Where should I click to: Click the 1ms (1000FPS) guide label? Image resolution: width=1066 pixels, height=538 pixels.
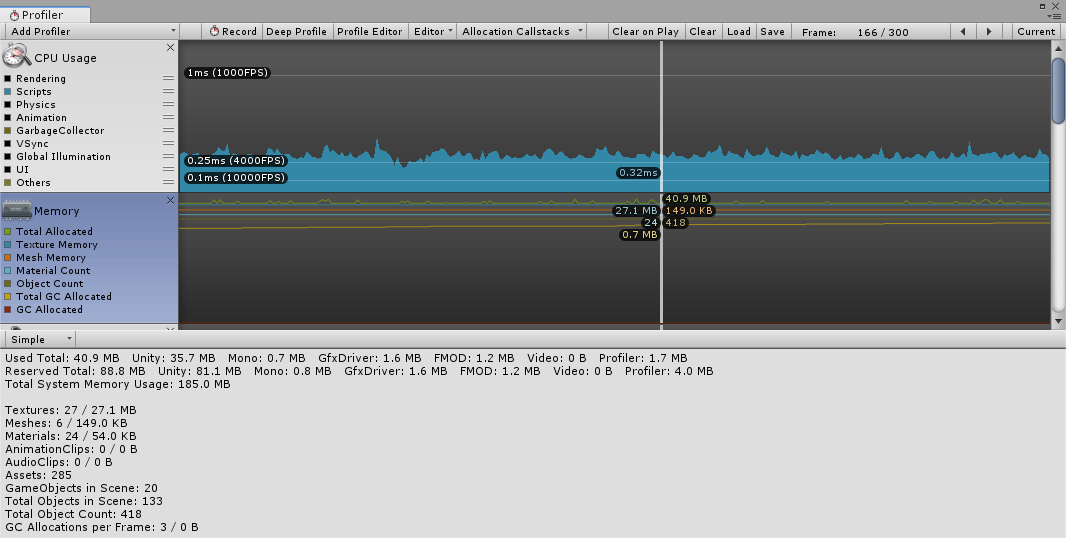[228, 73]
